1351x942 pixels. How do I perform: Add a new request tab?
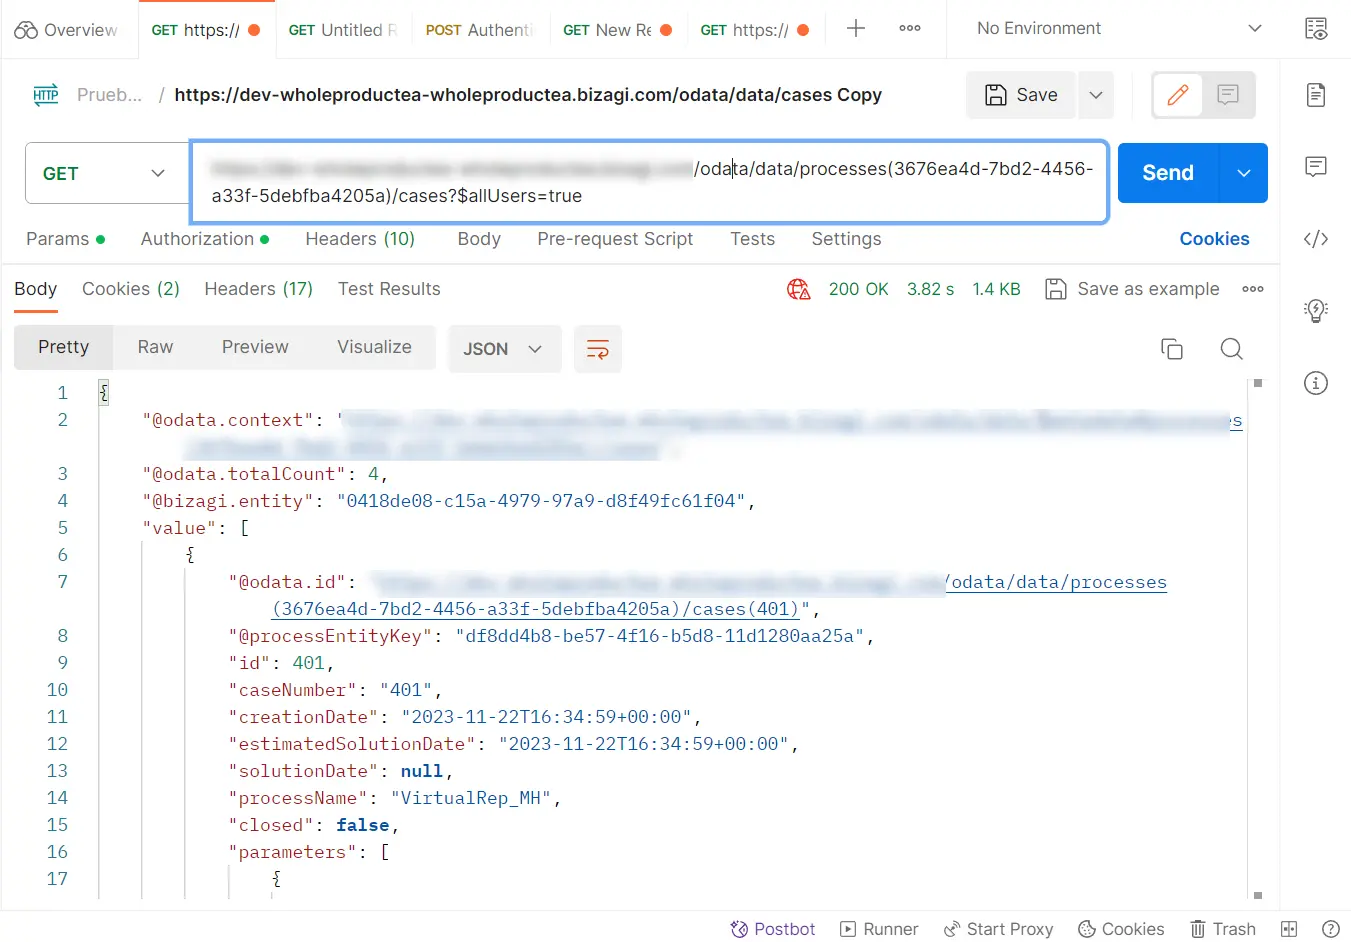856,29
